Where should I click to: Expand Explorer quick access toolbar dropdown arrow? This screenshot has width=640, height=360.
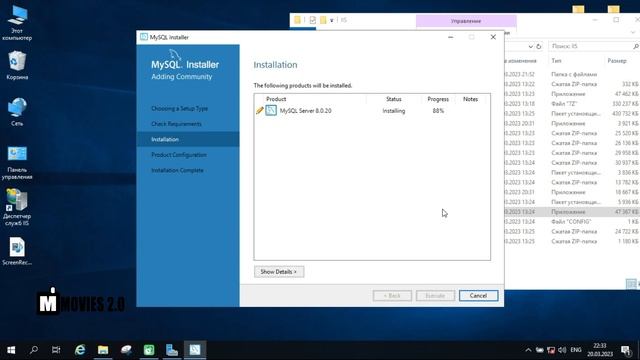(332, 20)
